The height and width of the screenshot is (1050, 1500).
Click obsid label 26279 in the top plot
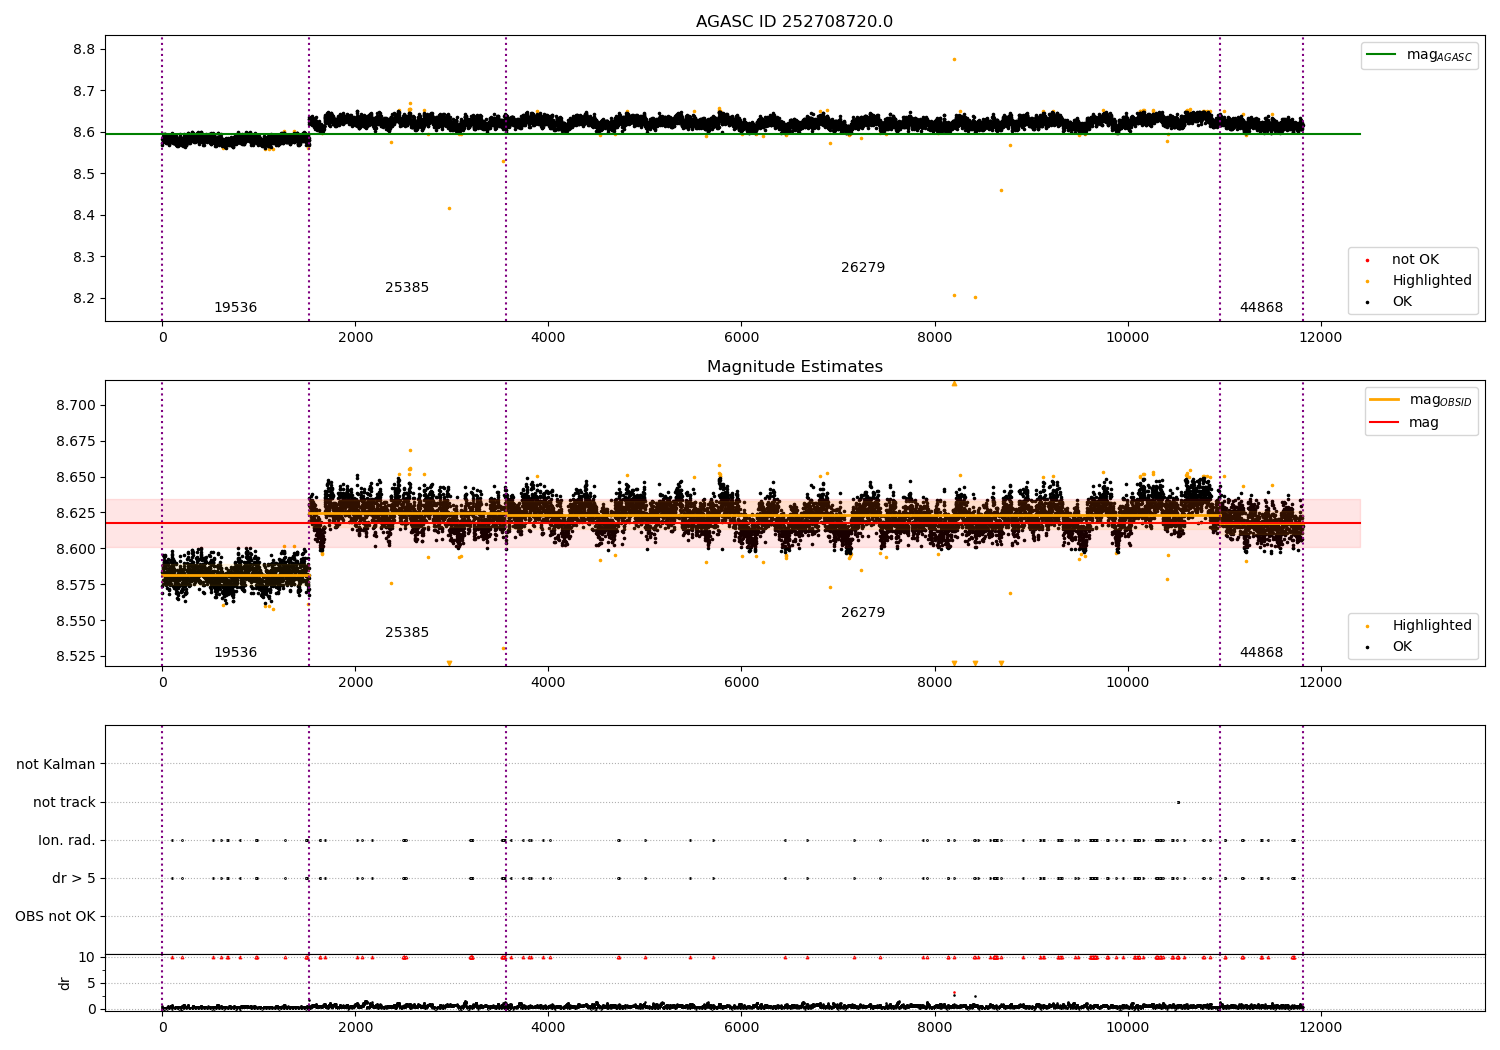[863, 268]
